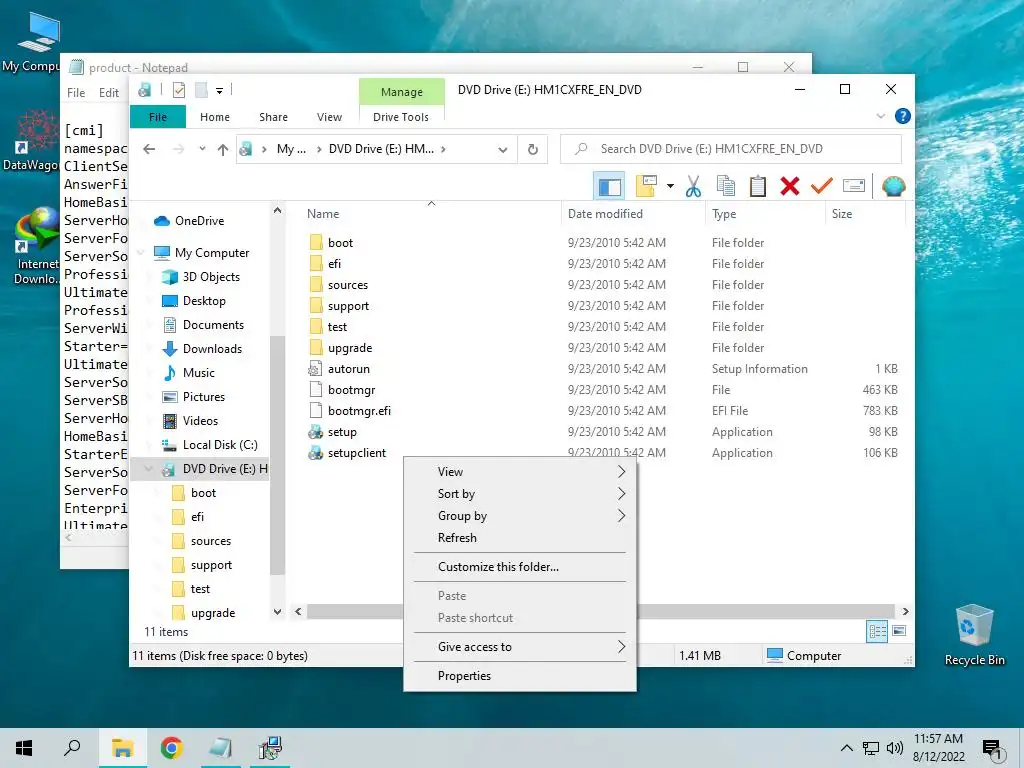Switch to Details view icon in status bar
1024x768 pixels.
(877, 631)
